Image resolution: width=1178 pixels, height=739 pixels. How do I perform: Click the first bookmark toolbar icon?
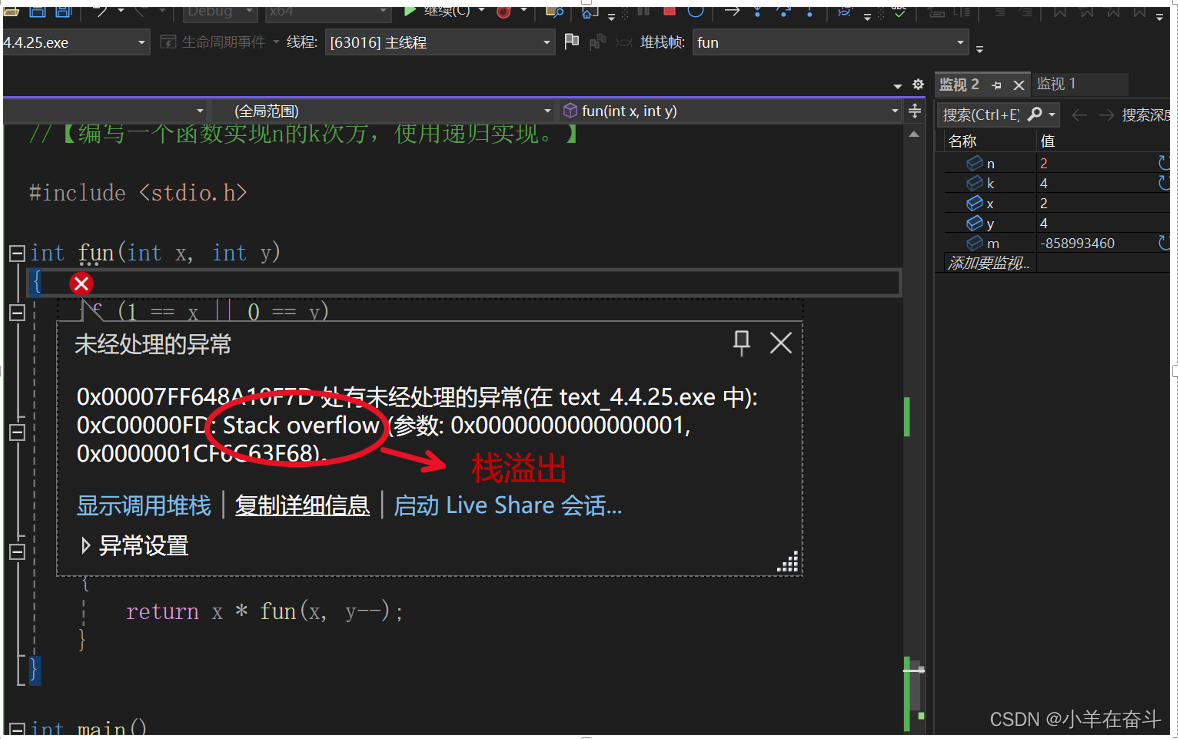point(1060,11)
